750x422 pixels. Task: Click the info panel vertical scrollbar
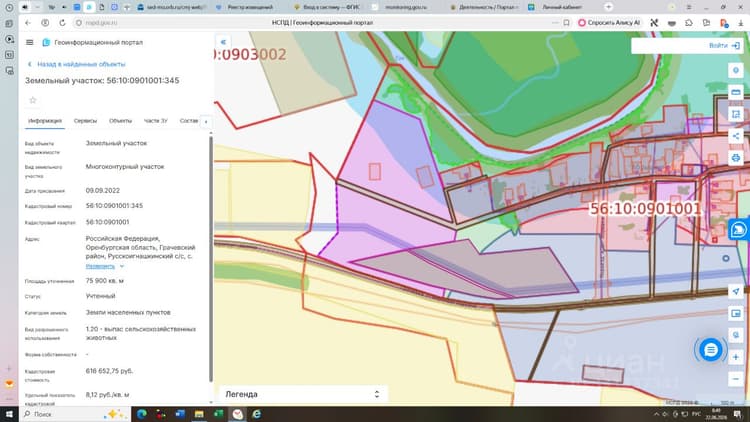pyautogui.click(x=211, y=258)
